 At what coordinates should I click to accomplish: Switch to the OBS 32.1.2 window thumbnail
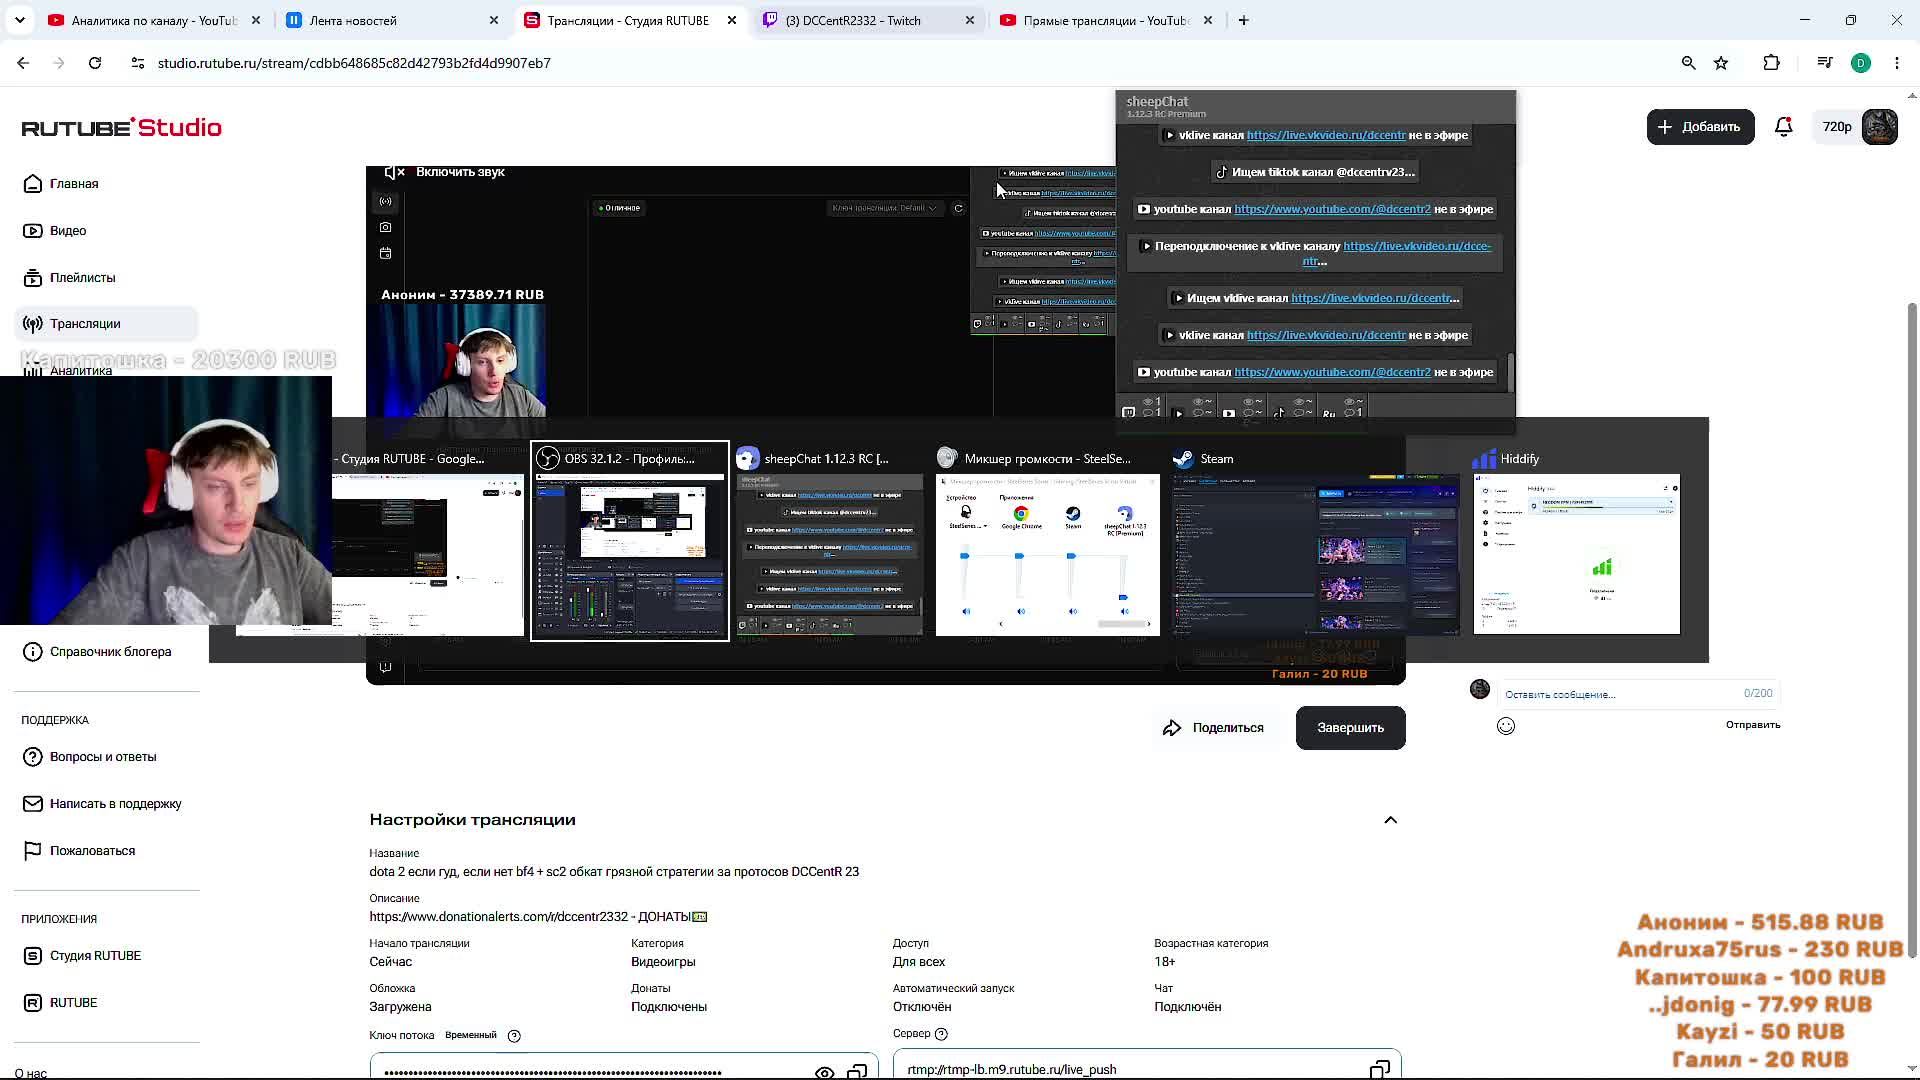(x=630, y=541)
